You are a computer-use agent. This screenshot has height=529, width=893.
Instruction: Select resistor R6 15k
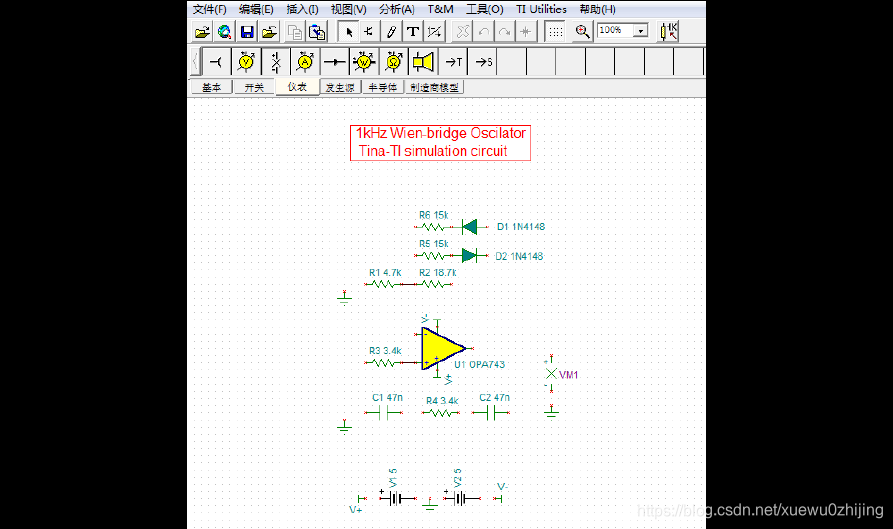[x=433, y=227]
